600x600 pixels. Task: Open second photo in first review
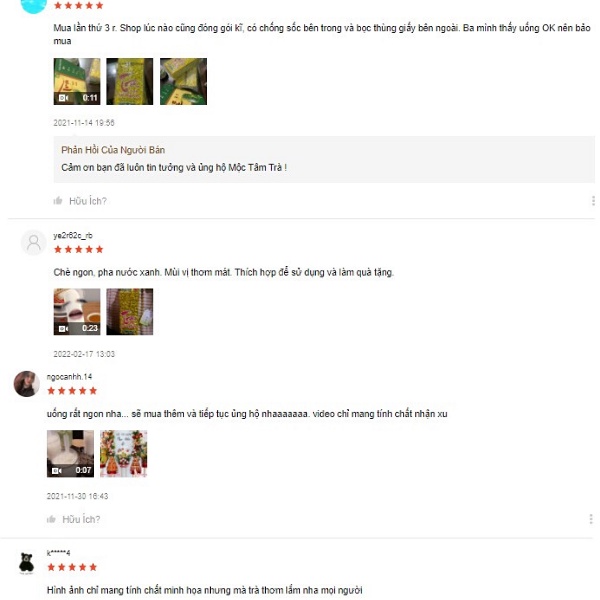(130, 82)
